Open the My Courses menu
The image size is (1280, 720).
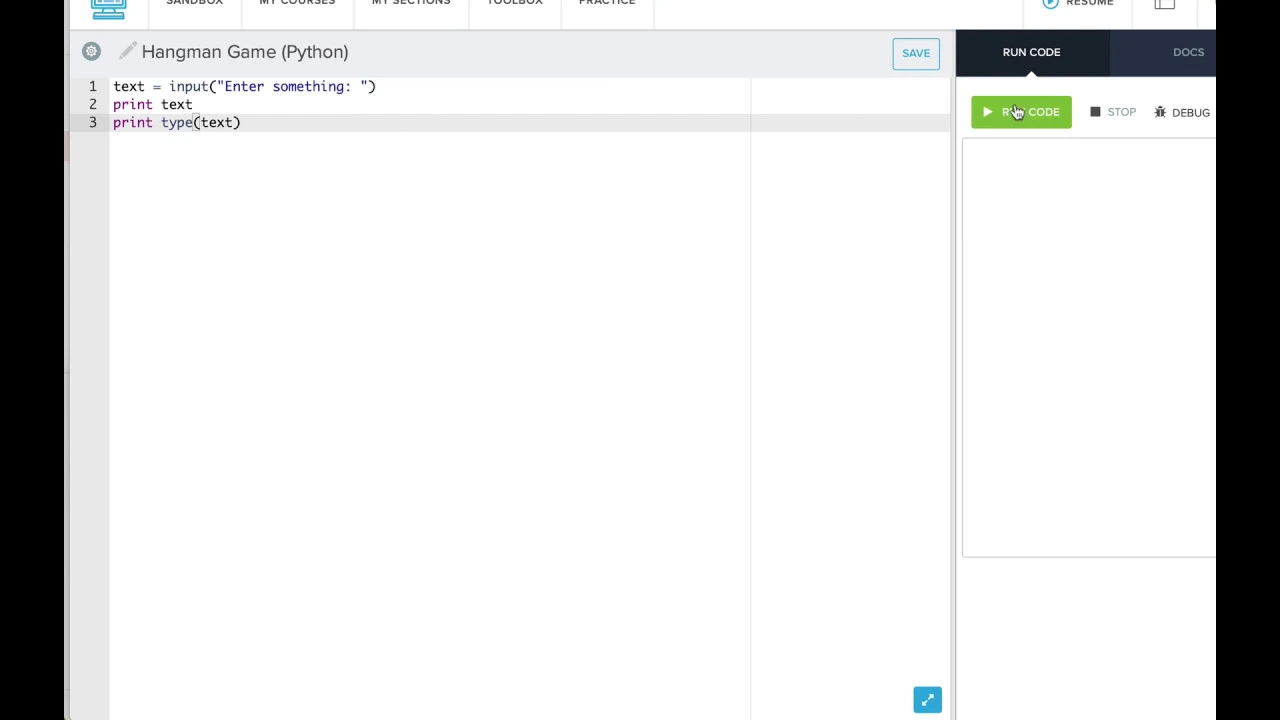(x=297, y=3)
